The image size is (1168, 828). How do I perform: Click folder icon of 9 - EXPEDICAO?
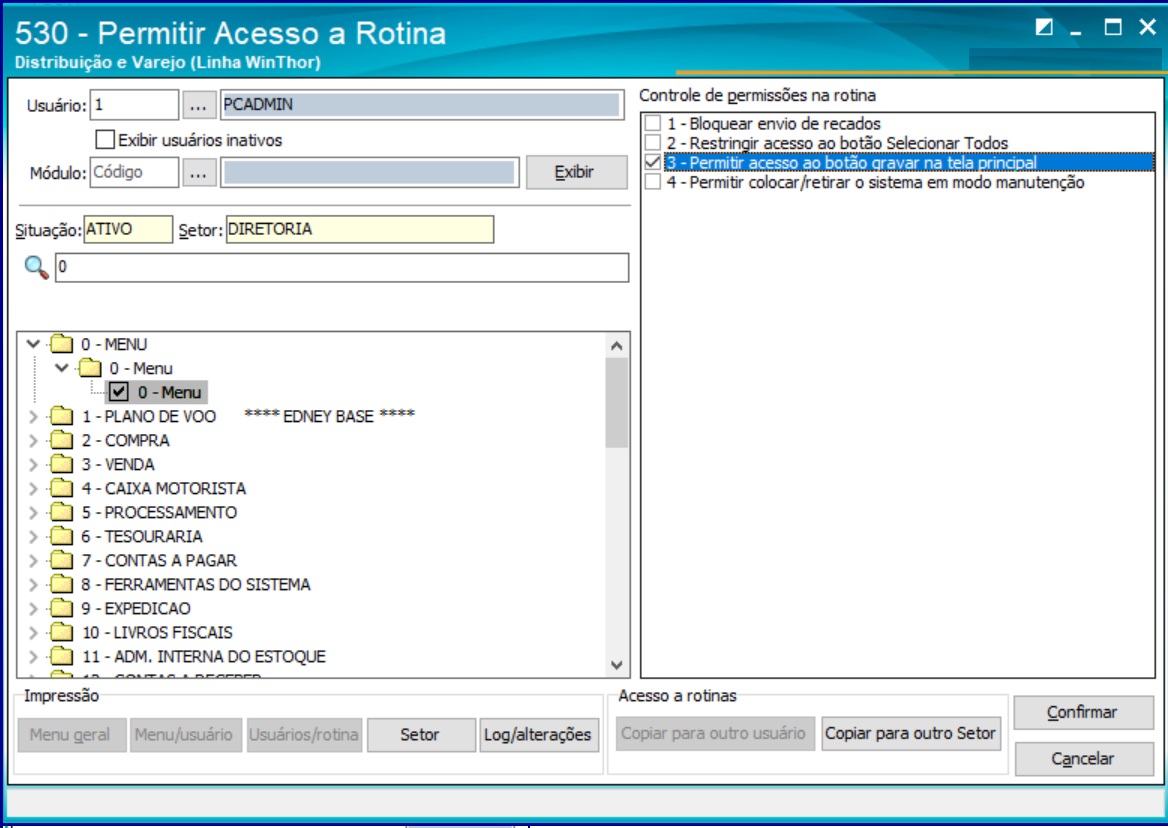point(61,608)
